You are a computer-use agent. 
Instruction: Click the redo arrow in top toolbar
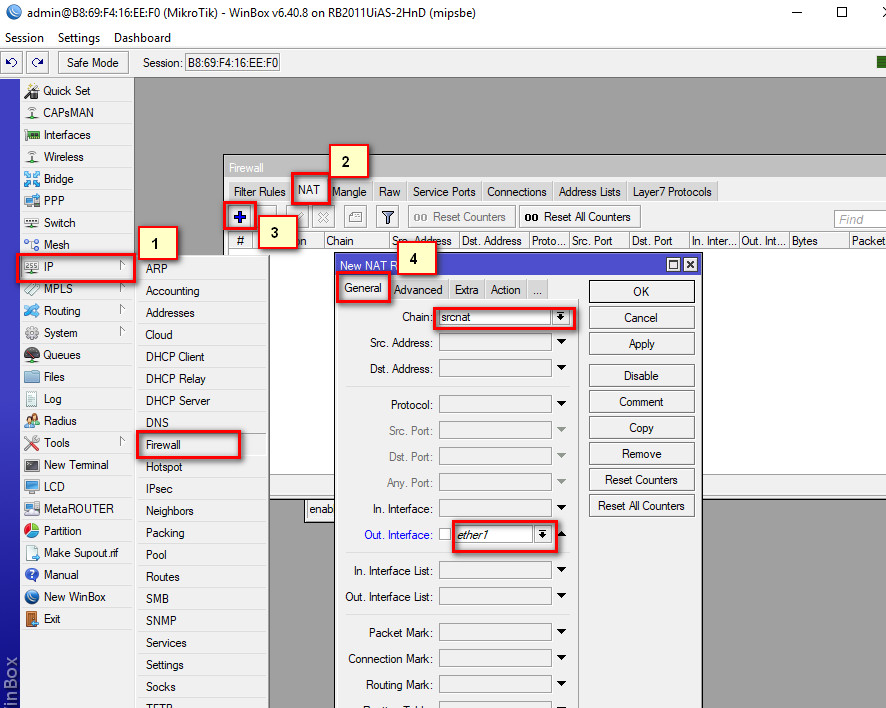38,63
